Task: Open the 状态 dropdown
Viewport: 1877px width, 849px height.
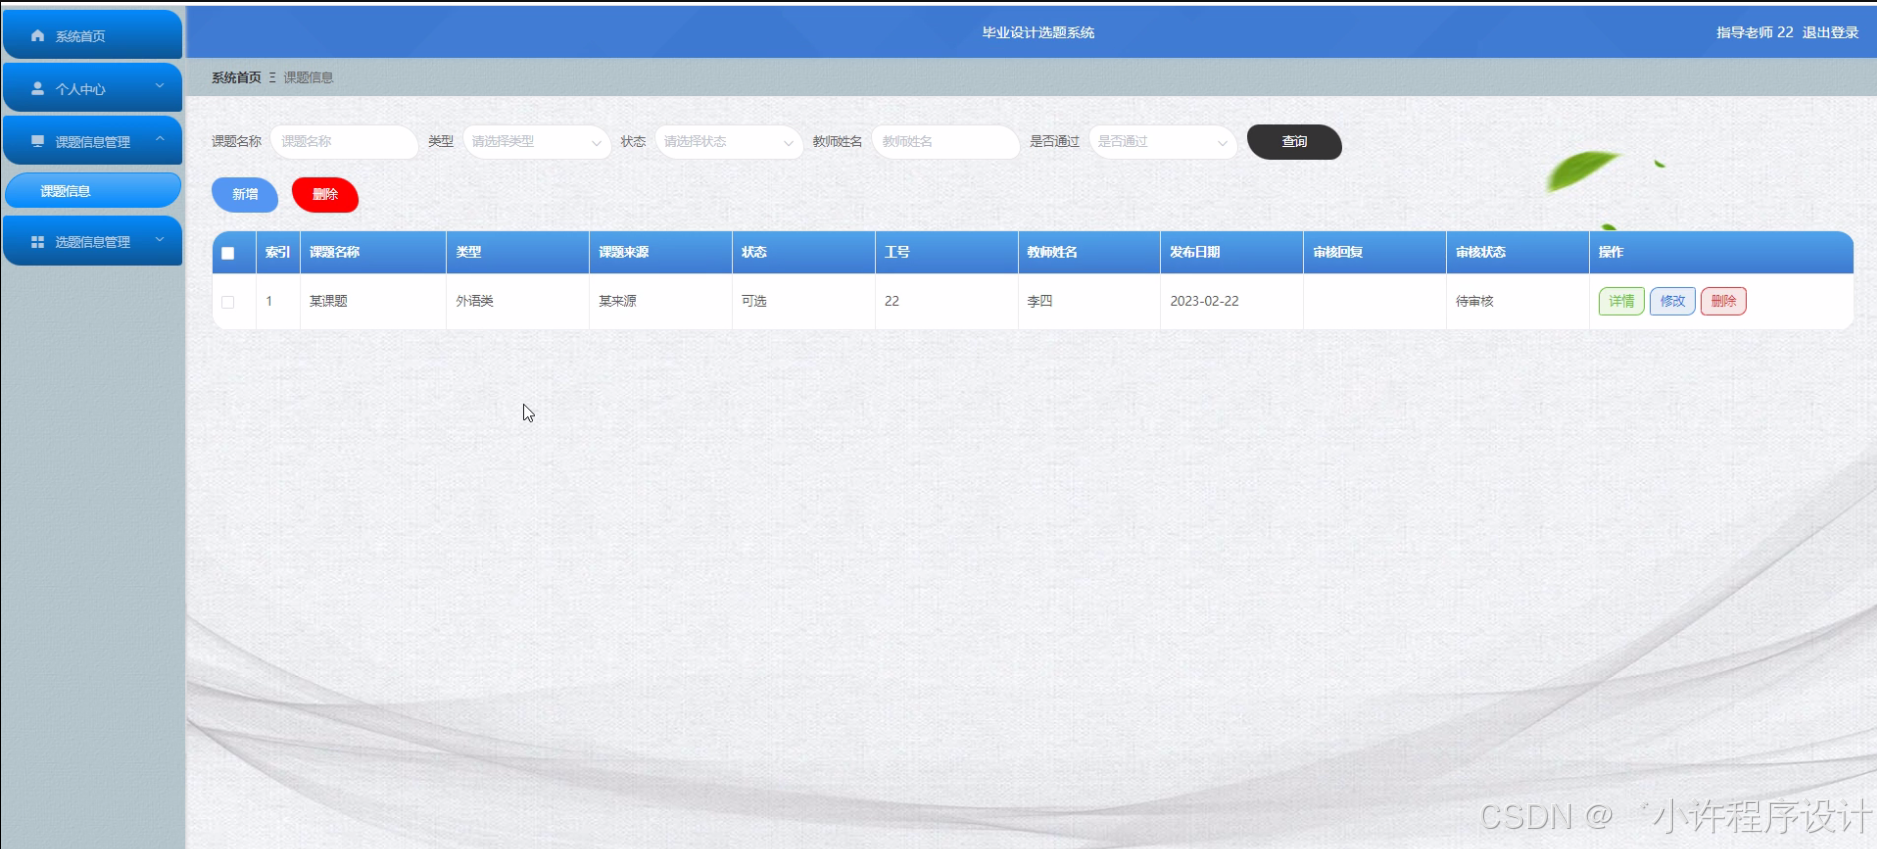Action: [x=728, y=142]
